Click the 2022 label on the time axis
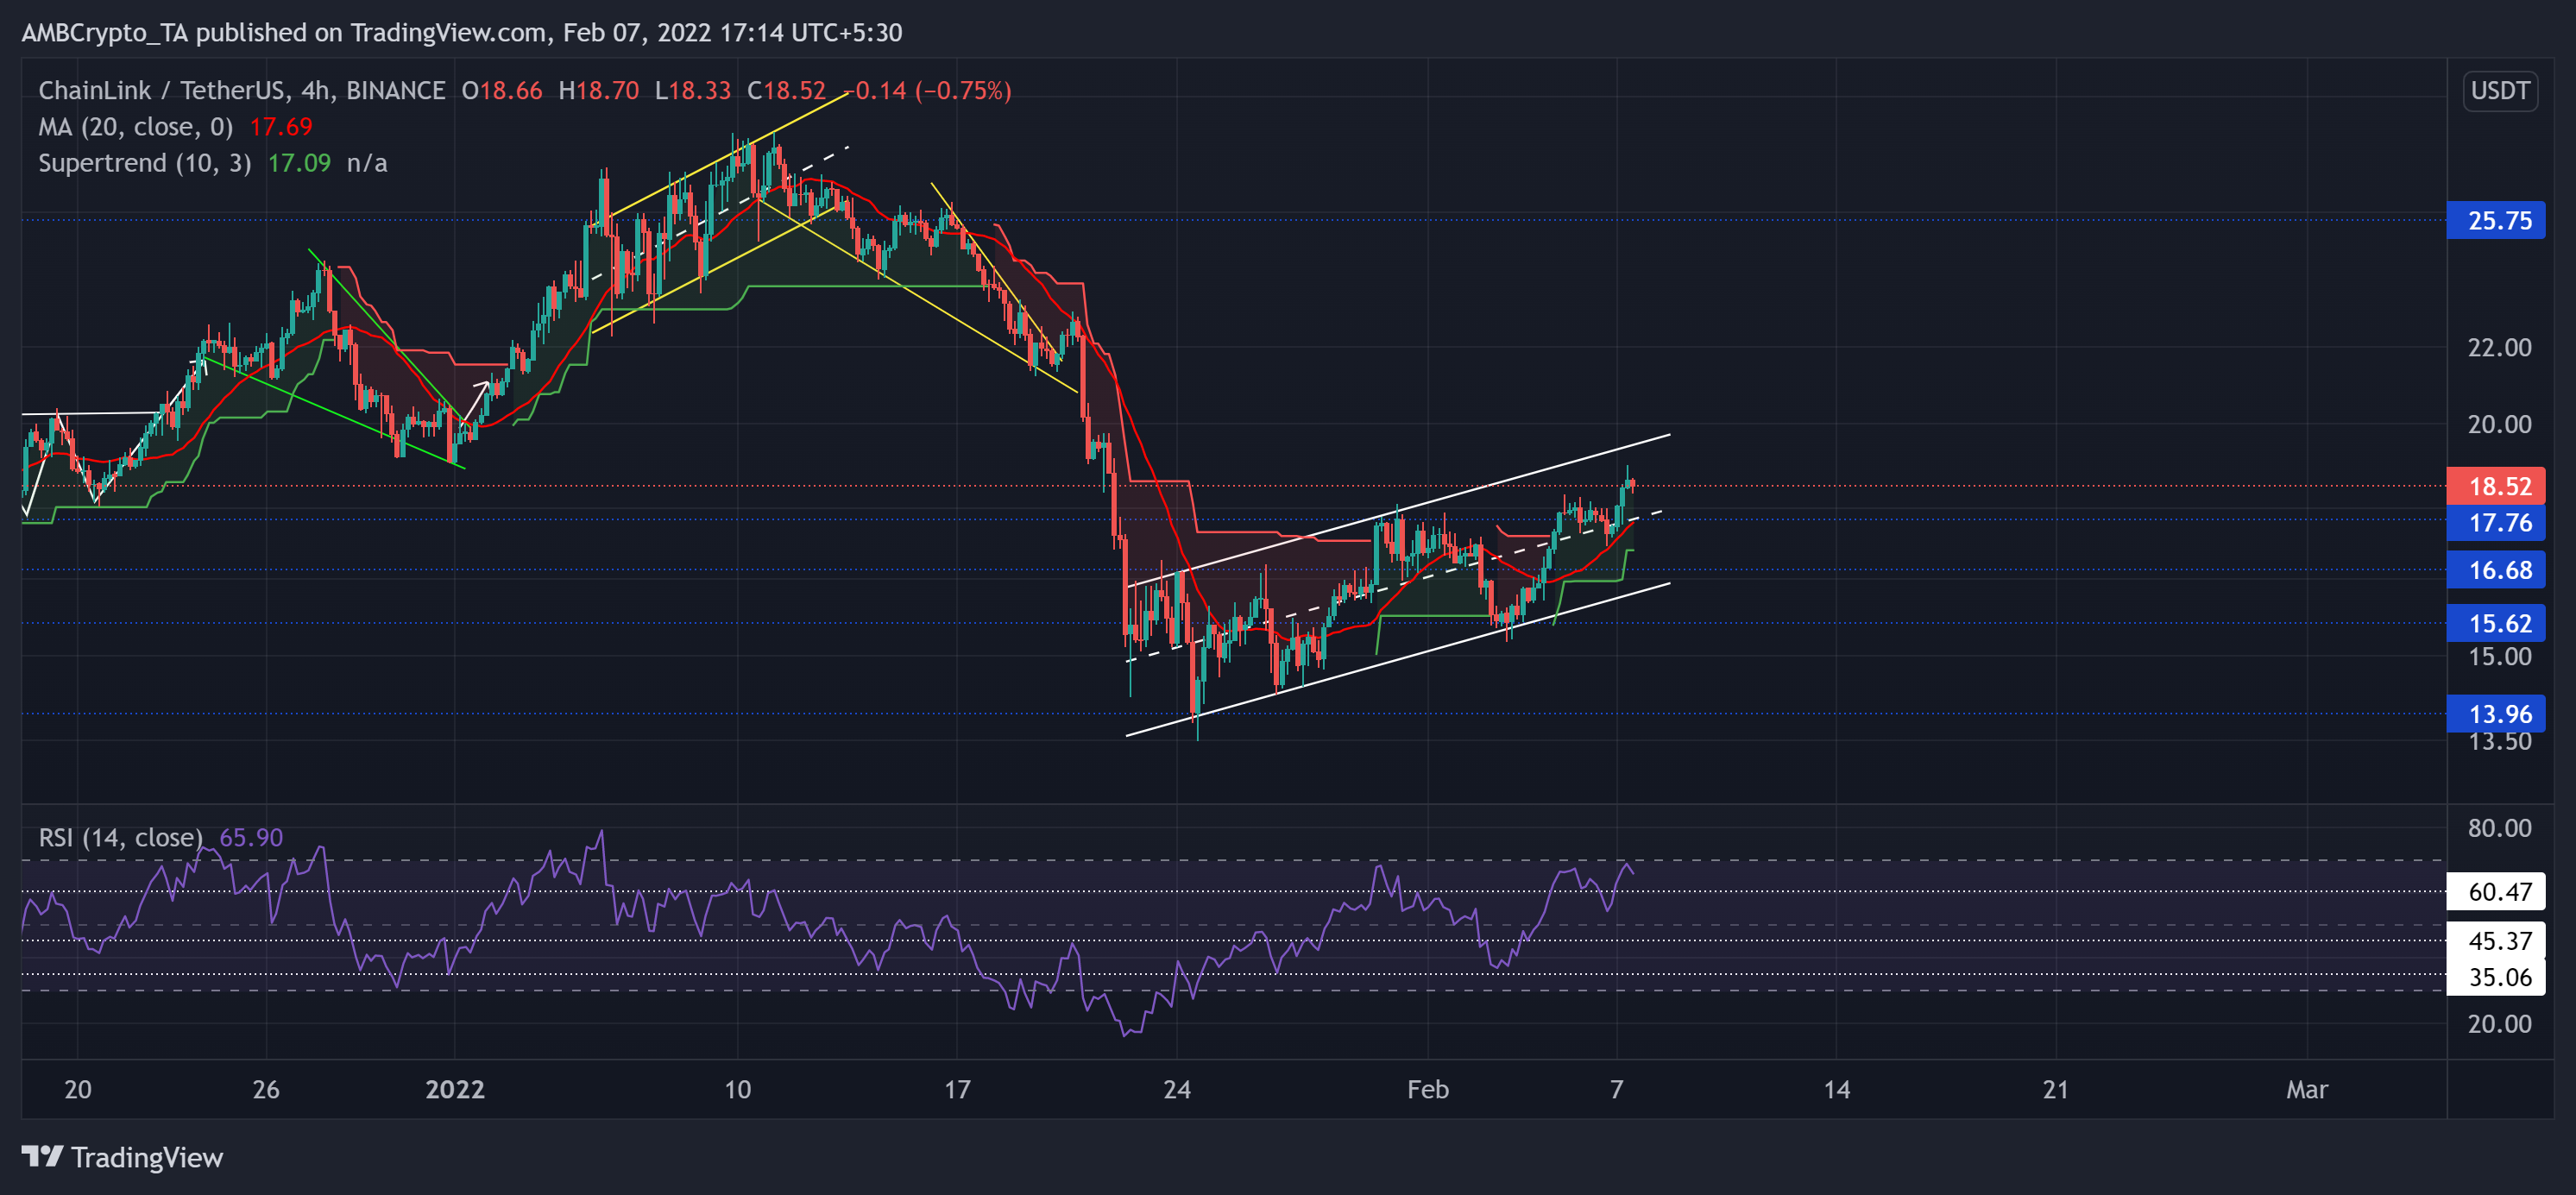The width and height of the screenshot is (2576, 1195). [x=456, y=1090]
